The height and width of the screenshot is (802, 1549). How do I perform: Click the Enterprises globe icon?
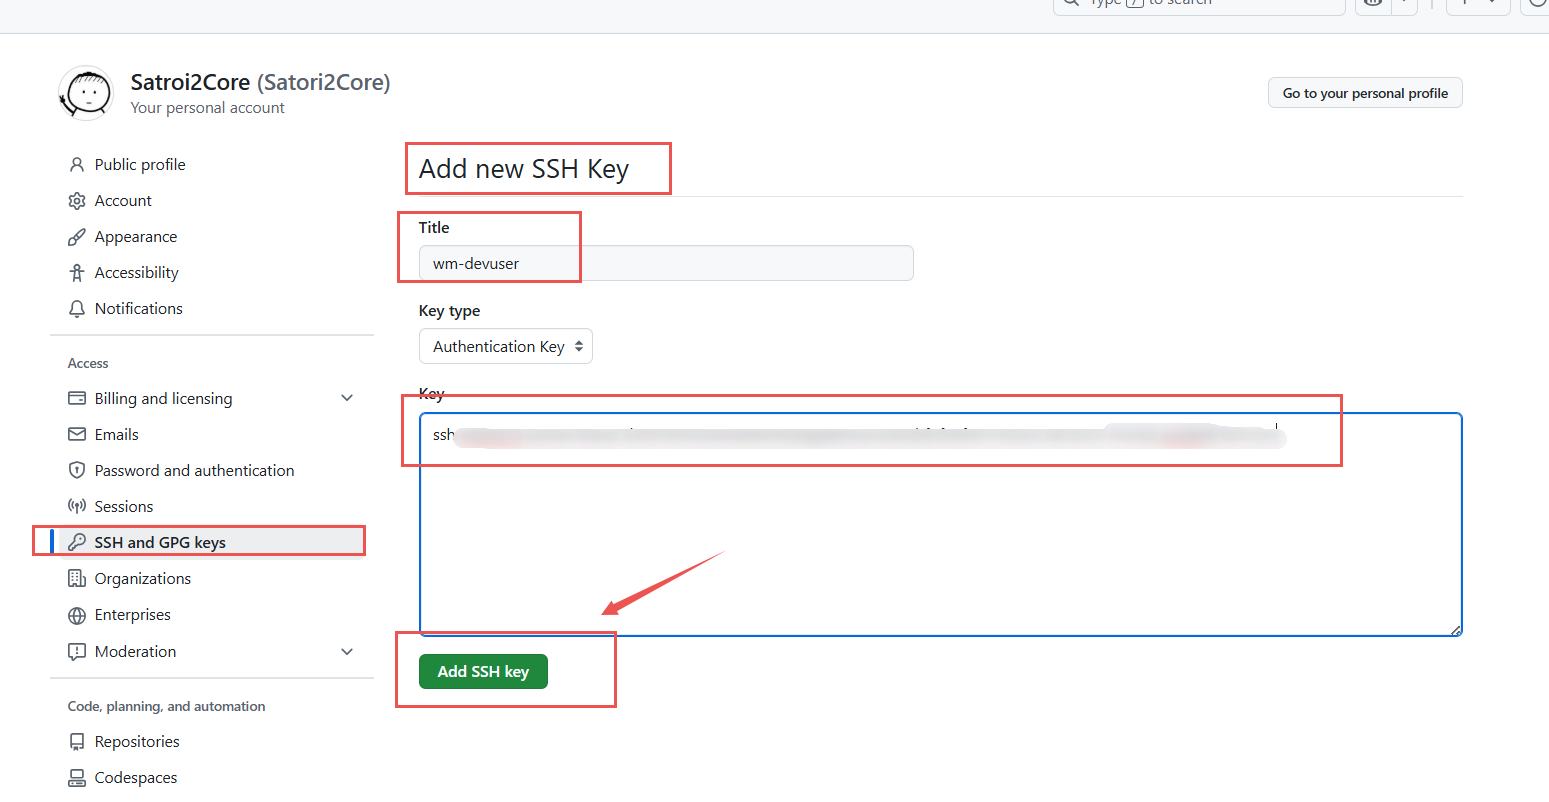coord(77,614)
